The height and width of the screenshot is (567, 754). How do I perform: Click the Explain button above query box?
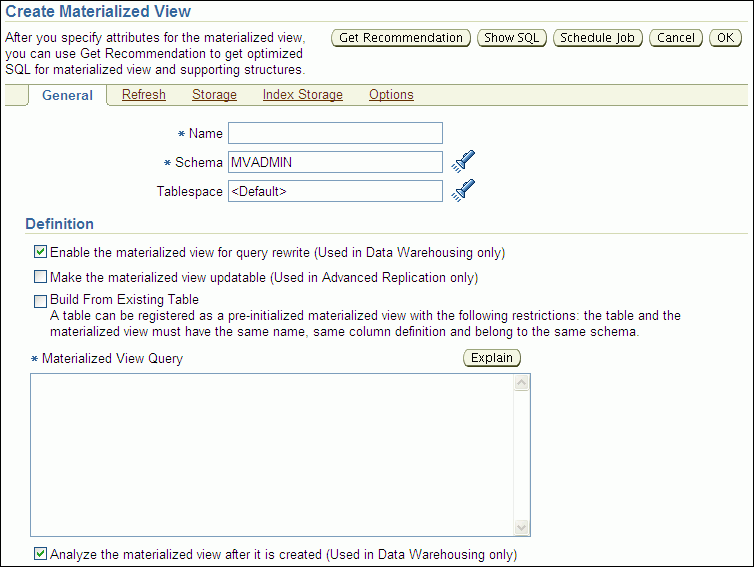[x=492, y=358]
